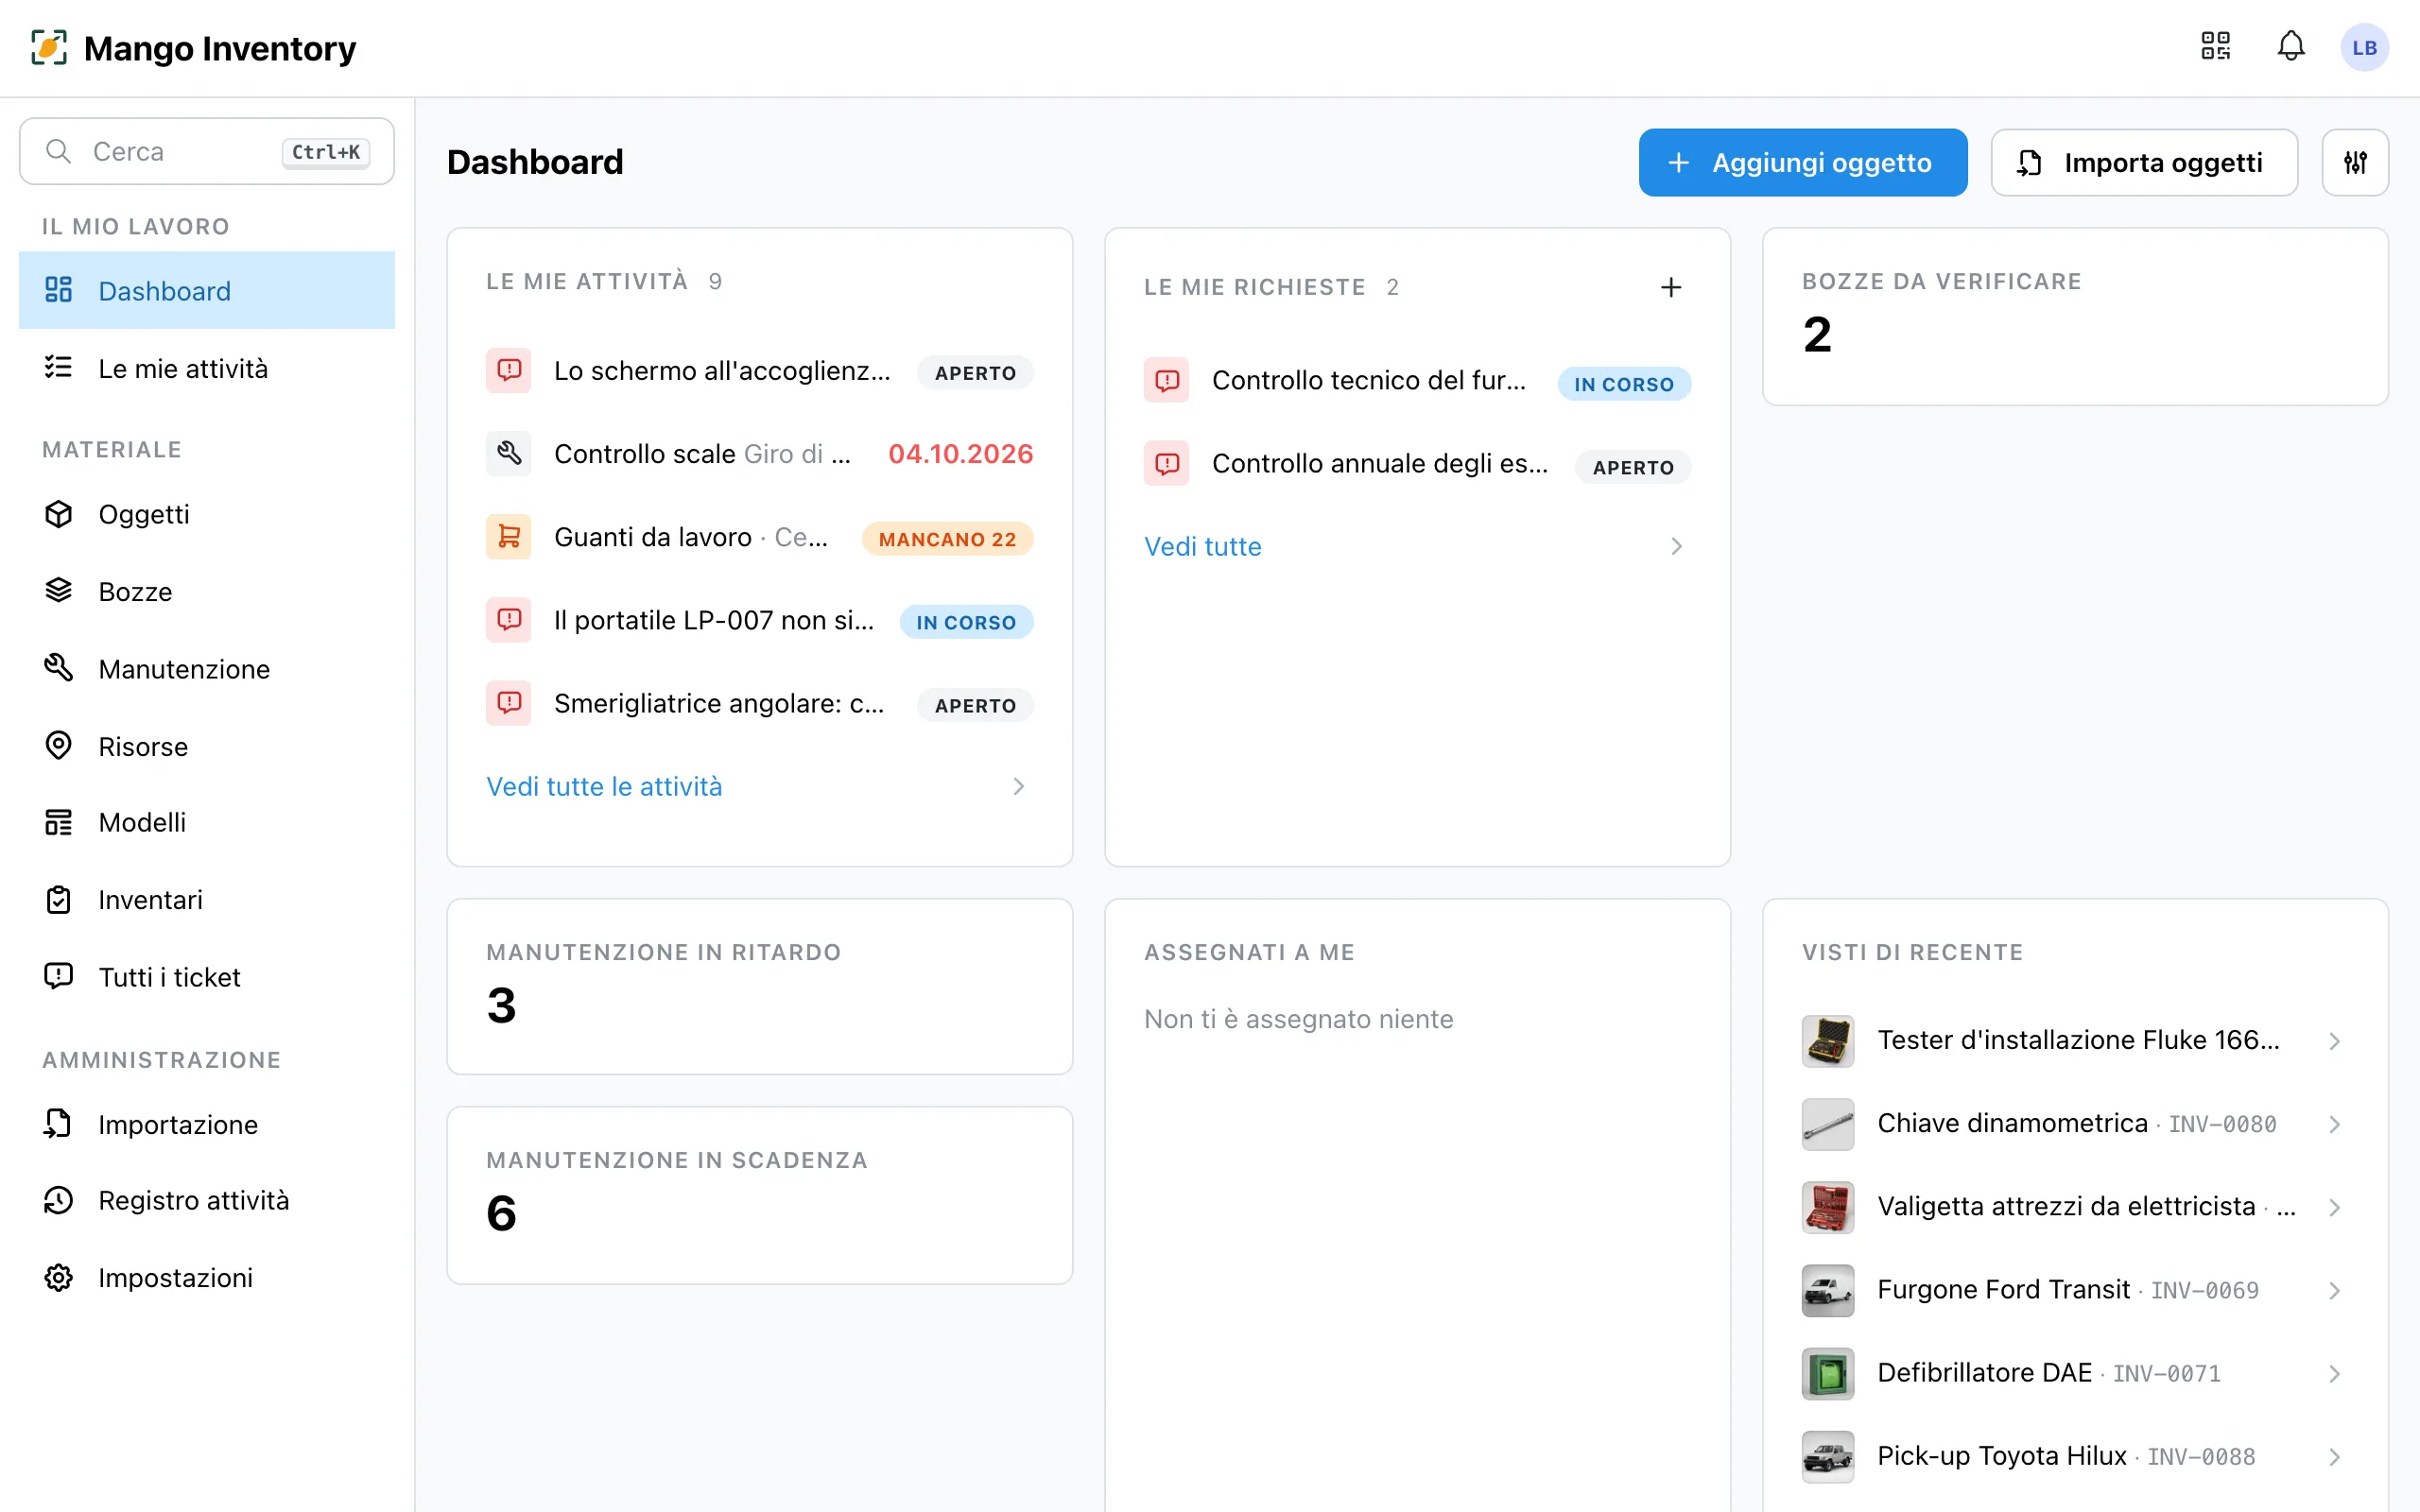2420x1512 pixels.
Task: Add a new request with plus icon
Action: tap(1671, 287)
